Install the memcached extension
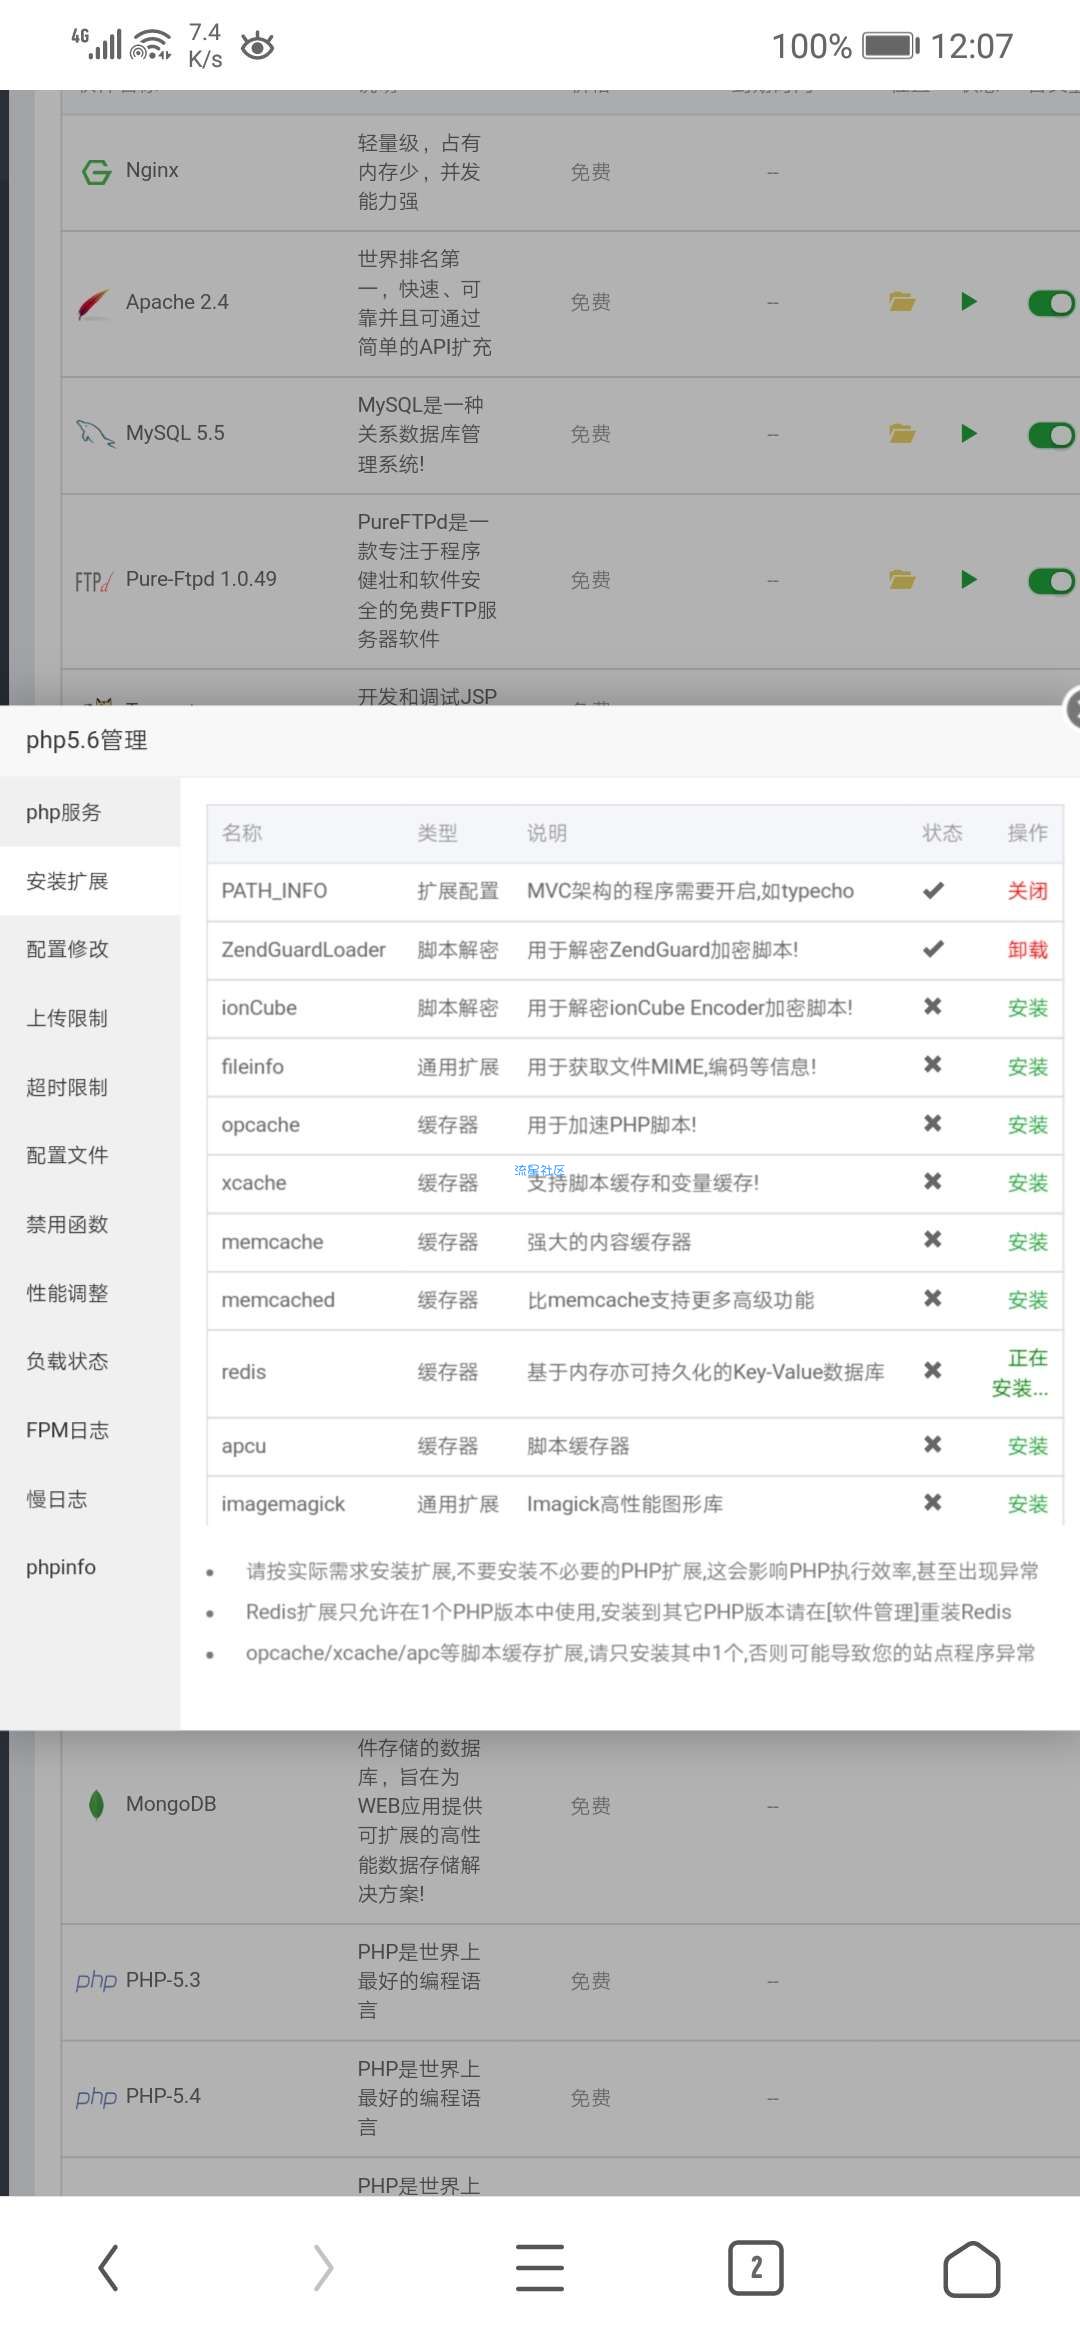Viewport: 1080px width, 2340px height. [1027, 1300]
